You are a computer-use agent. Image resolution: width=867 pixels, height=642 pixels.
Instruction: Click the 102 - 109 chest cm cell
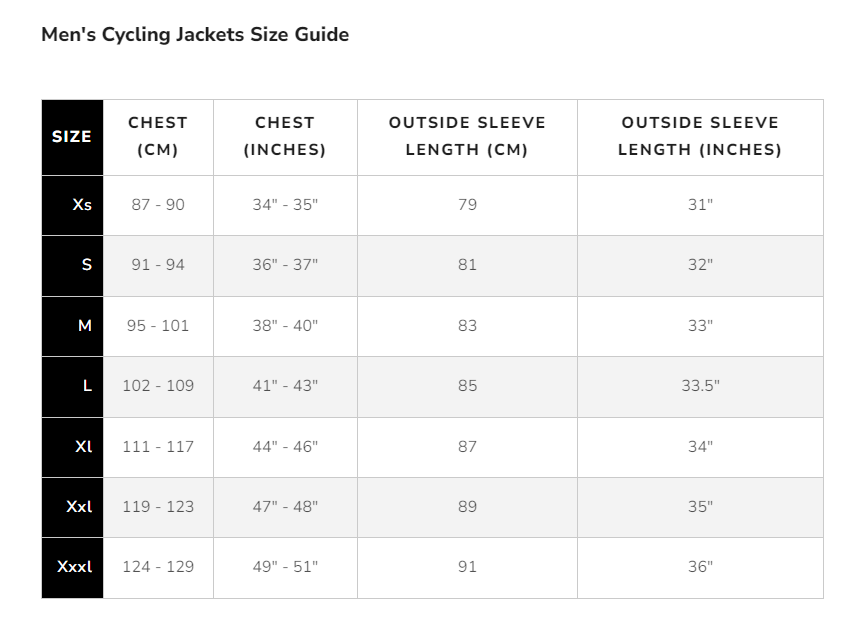click(x=158, y=386)
